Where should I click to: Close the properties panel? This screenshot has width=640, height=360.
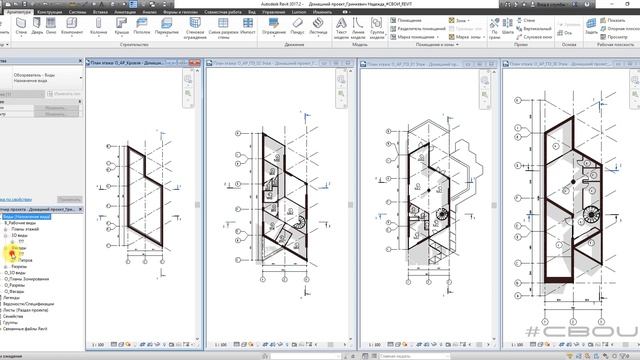80,61
